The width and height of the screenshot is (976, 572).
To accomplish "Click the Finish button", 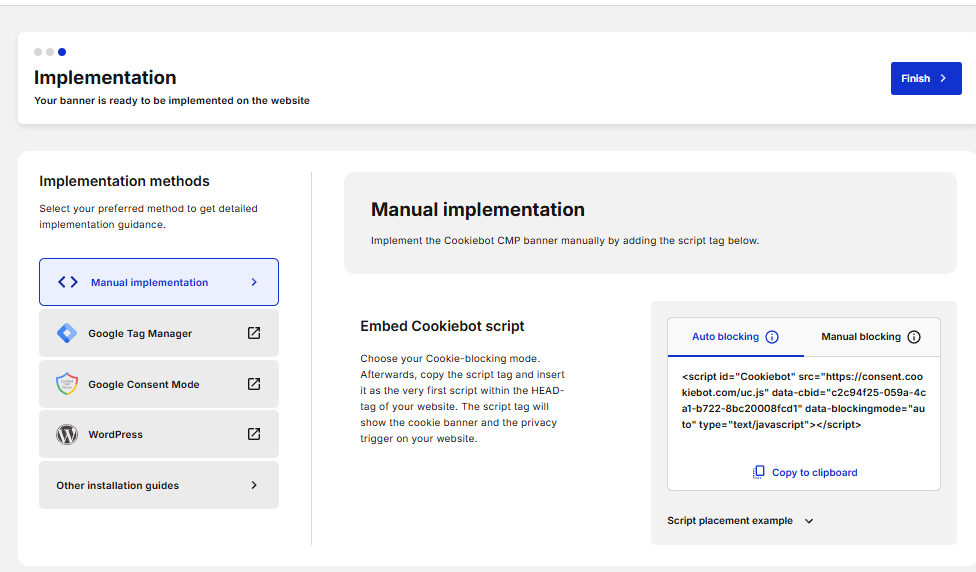I will [x=926, y=78].
